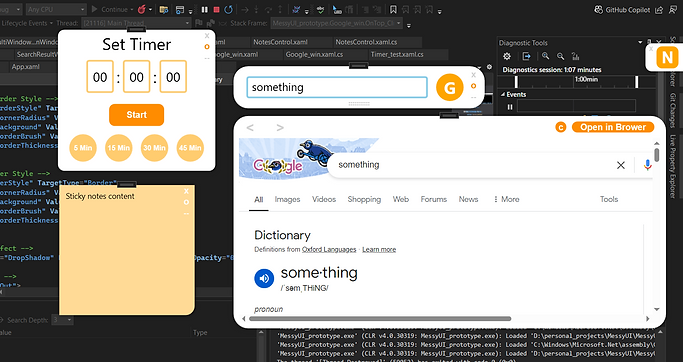Open GitHub Copilot
683x362 pixels.
(x=622, y=10)
